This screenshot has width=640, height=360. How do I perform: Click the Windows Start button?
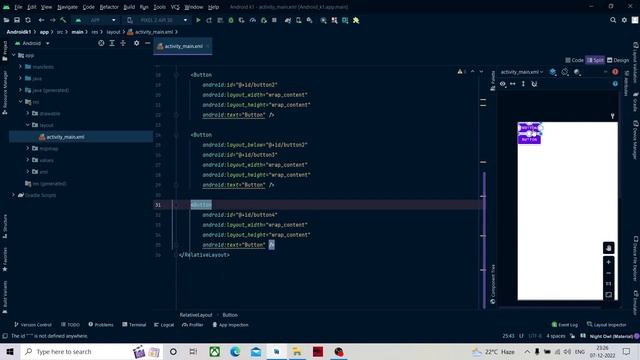10,351
